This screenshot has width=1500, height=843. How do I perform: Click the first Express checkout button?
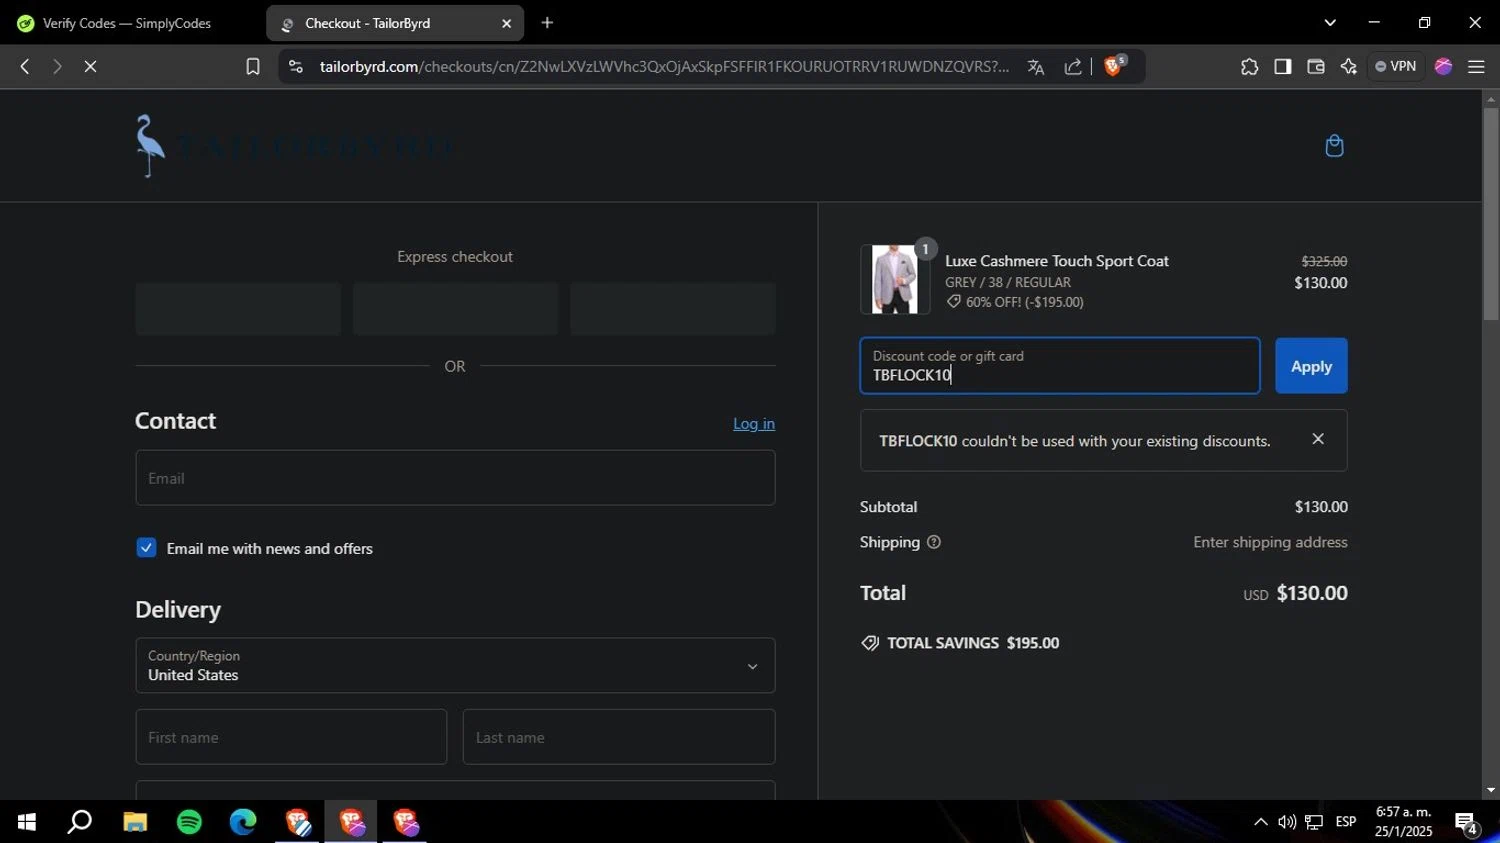click(x=238, y=308)
